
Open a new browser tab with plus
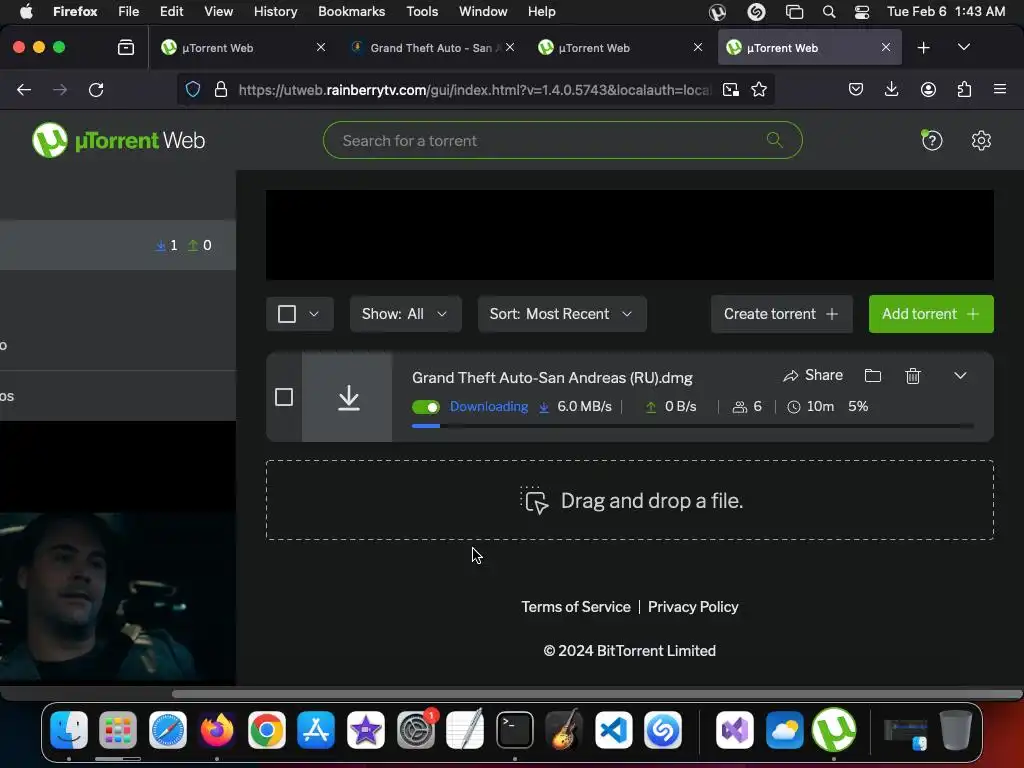923,48
